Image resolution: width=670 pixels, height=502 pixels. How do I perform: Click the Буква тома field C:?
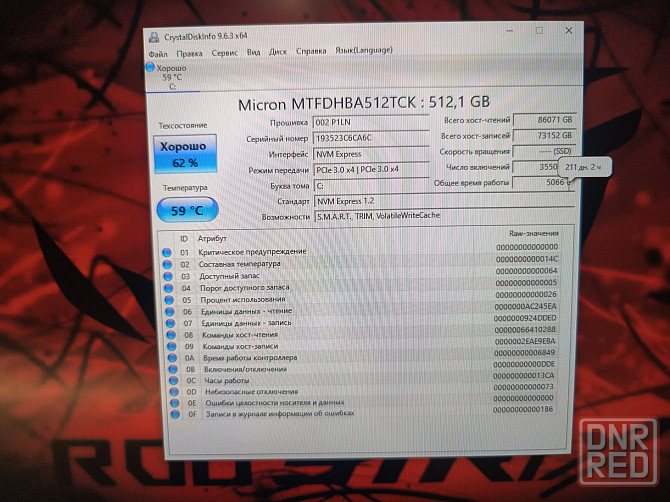pyautogui.click(x=371, y=185)
